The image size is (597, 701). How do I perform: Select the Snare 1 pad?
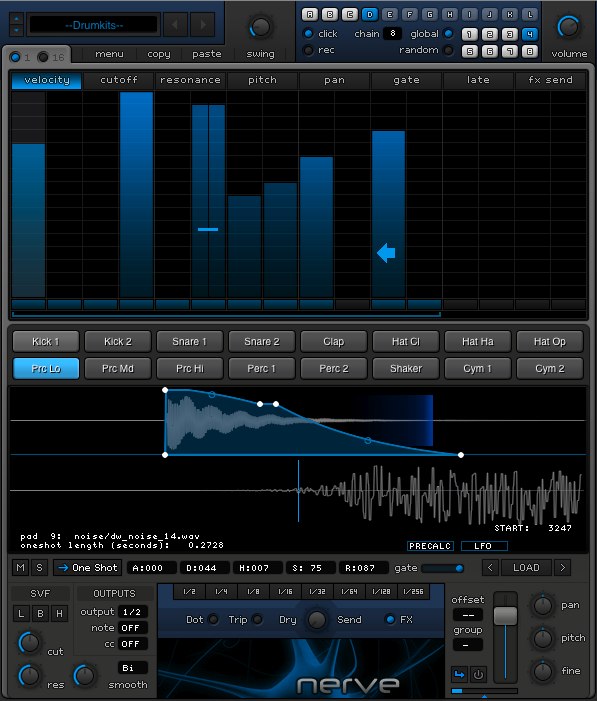click(190, 342)
